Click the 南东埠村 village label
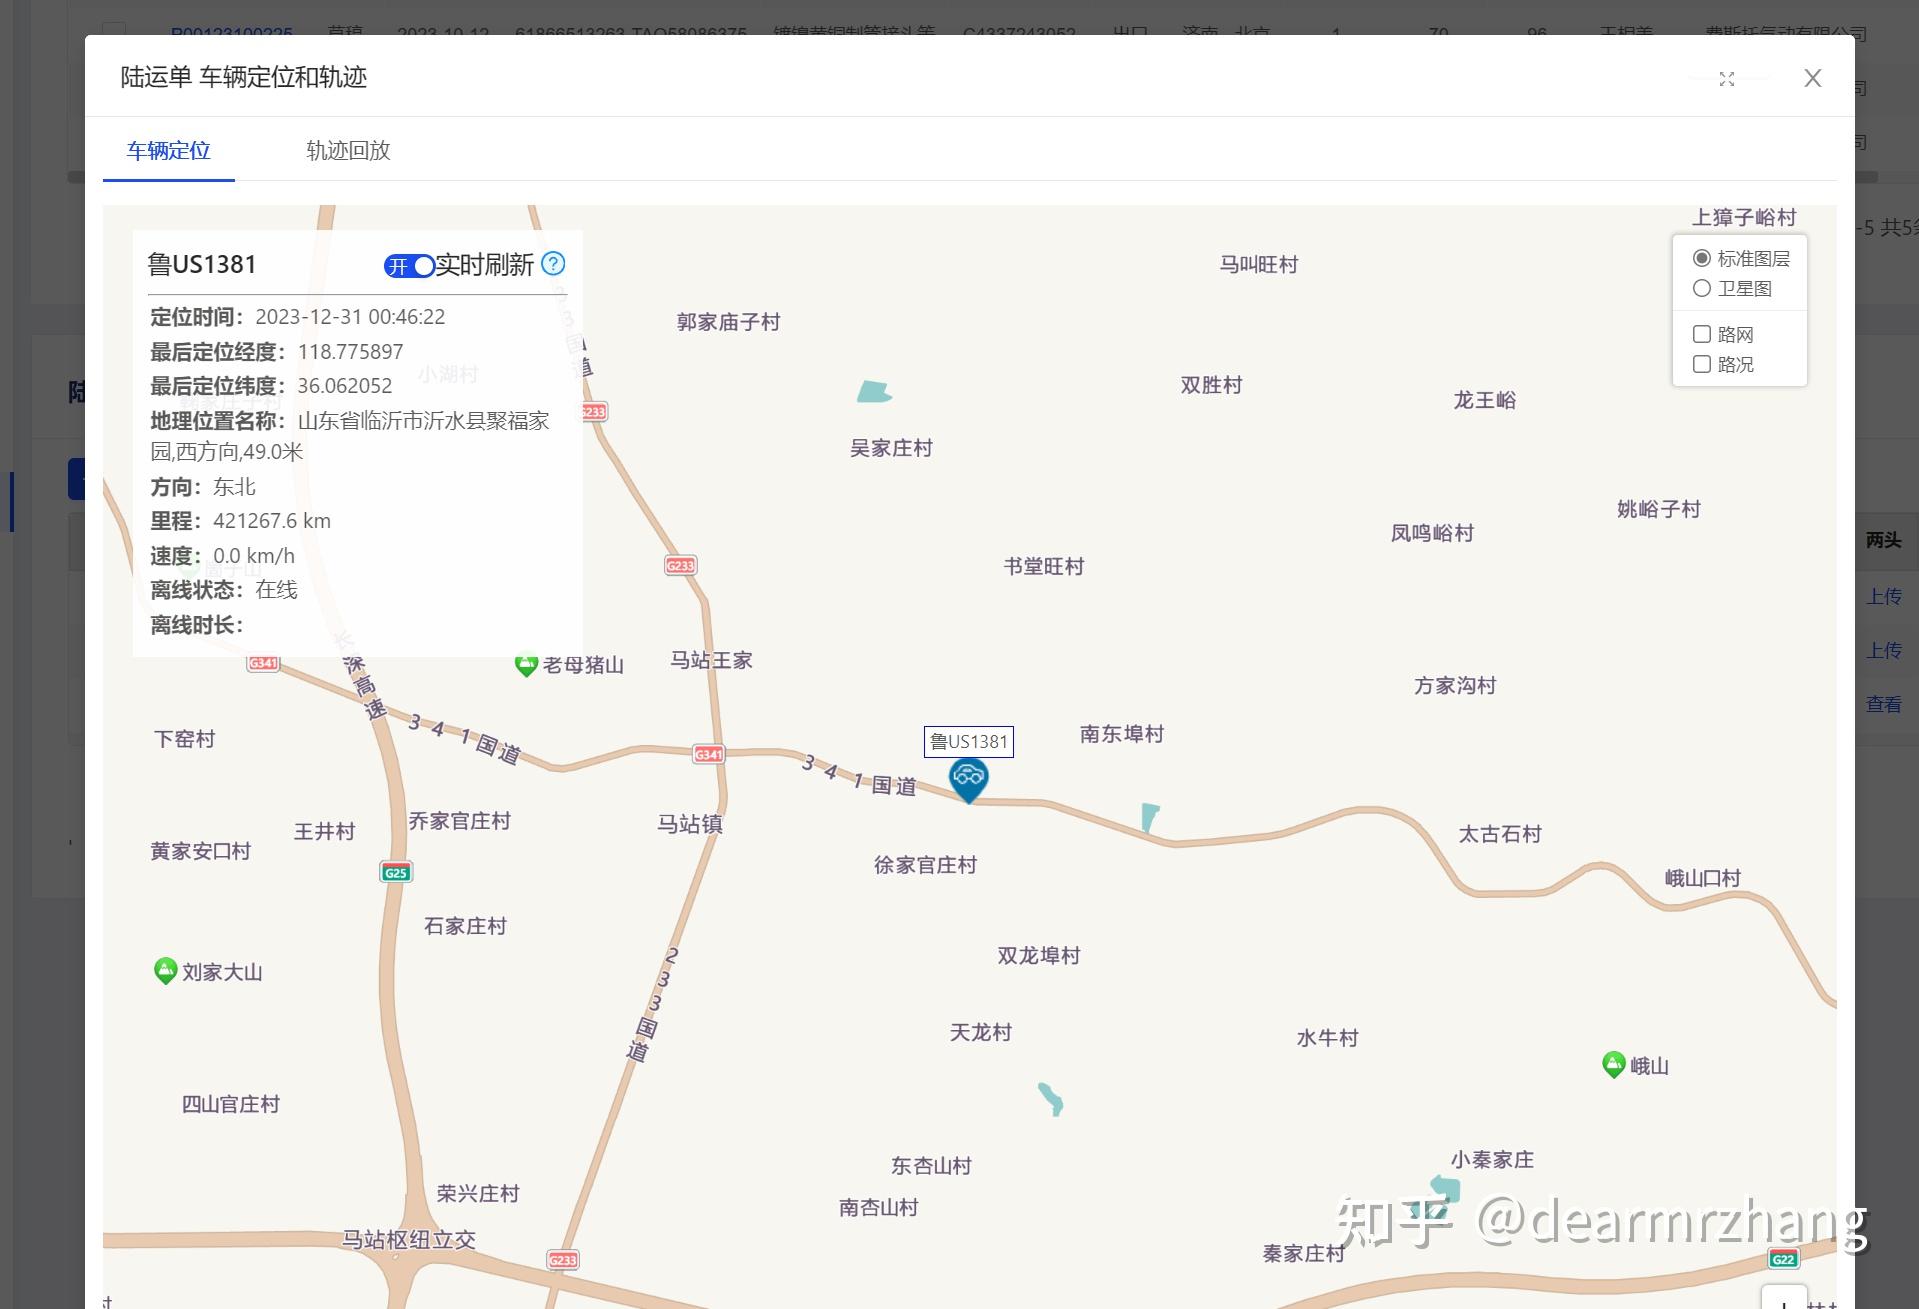Viewport: 1919px width, 1309px height. pyautogui.click(x=1122, y=734)
